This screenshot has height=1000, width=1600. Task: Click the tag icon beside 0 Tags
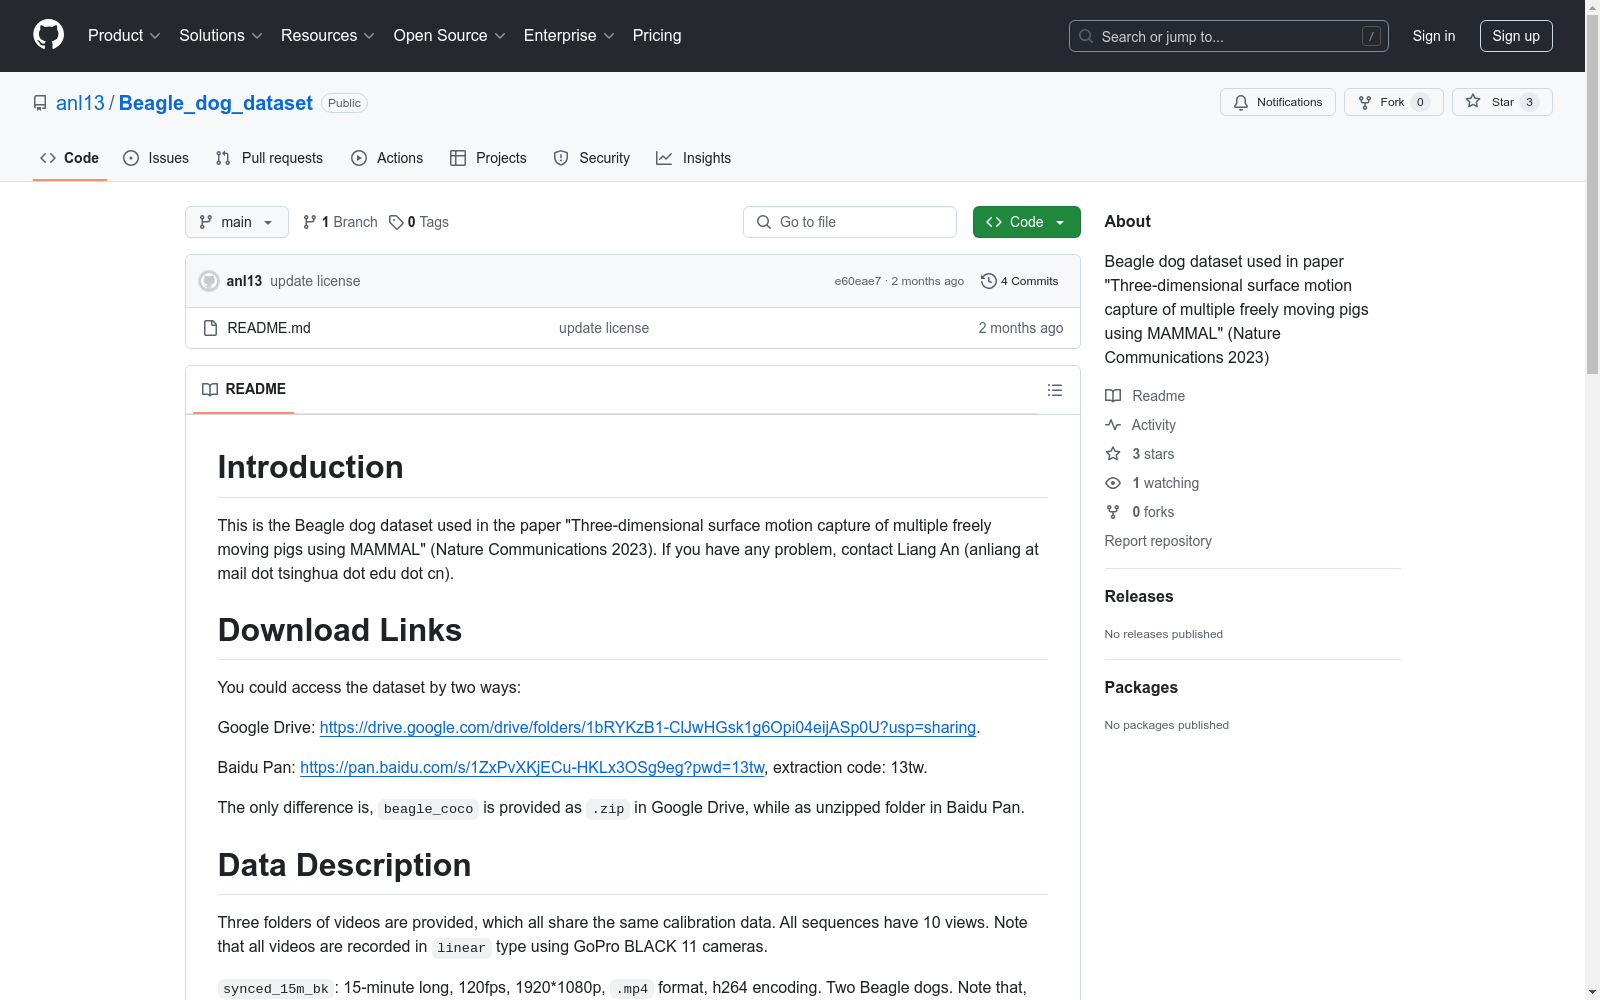(396, 222)
